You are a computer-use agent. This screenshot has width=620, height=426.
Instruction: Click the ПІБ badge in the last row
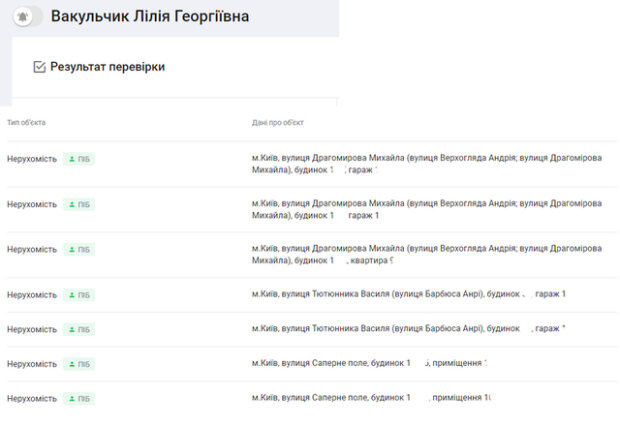click(78, 398)
